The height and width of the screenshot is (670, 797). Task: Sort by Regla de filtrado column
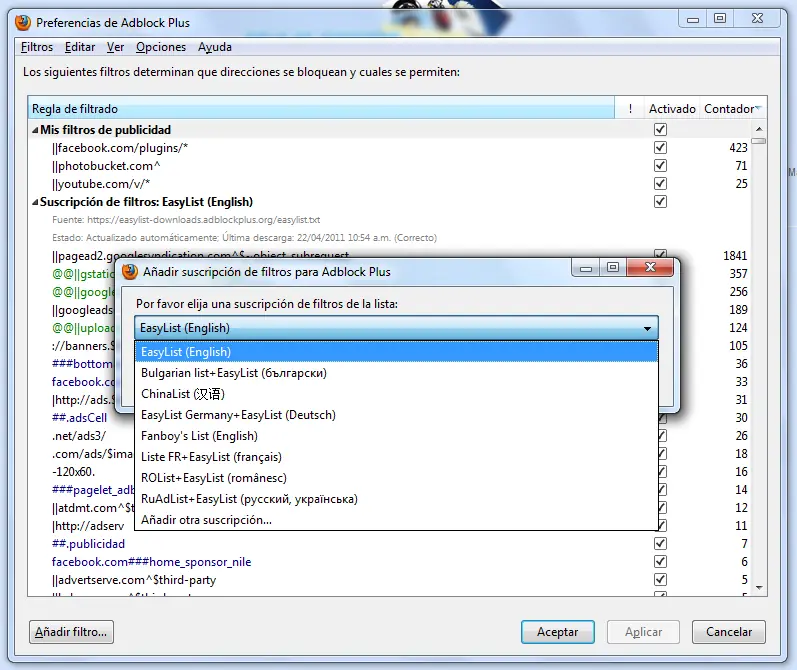pyautogui.click(x=321, y=108)
